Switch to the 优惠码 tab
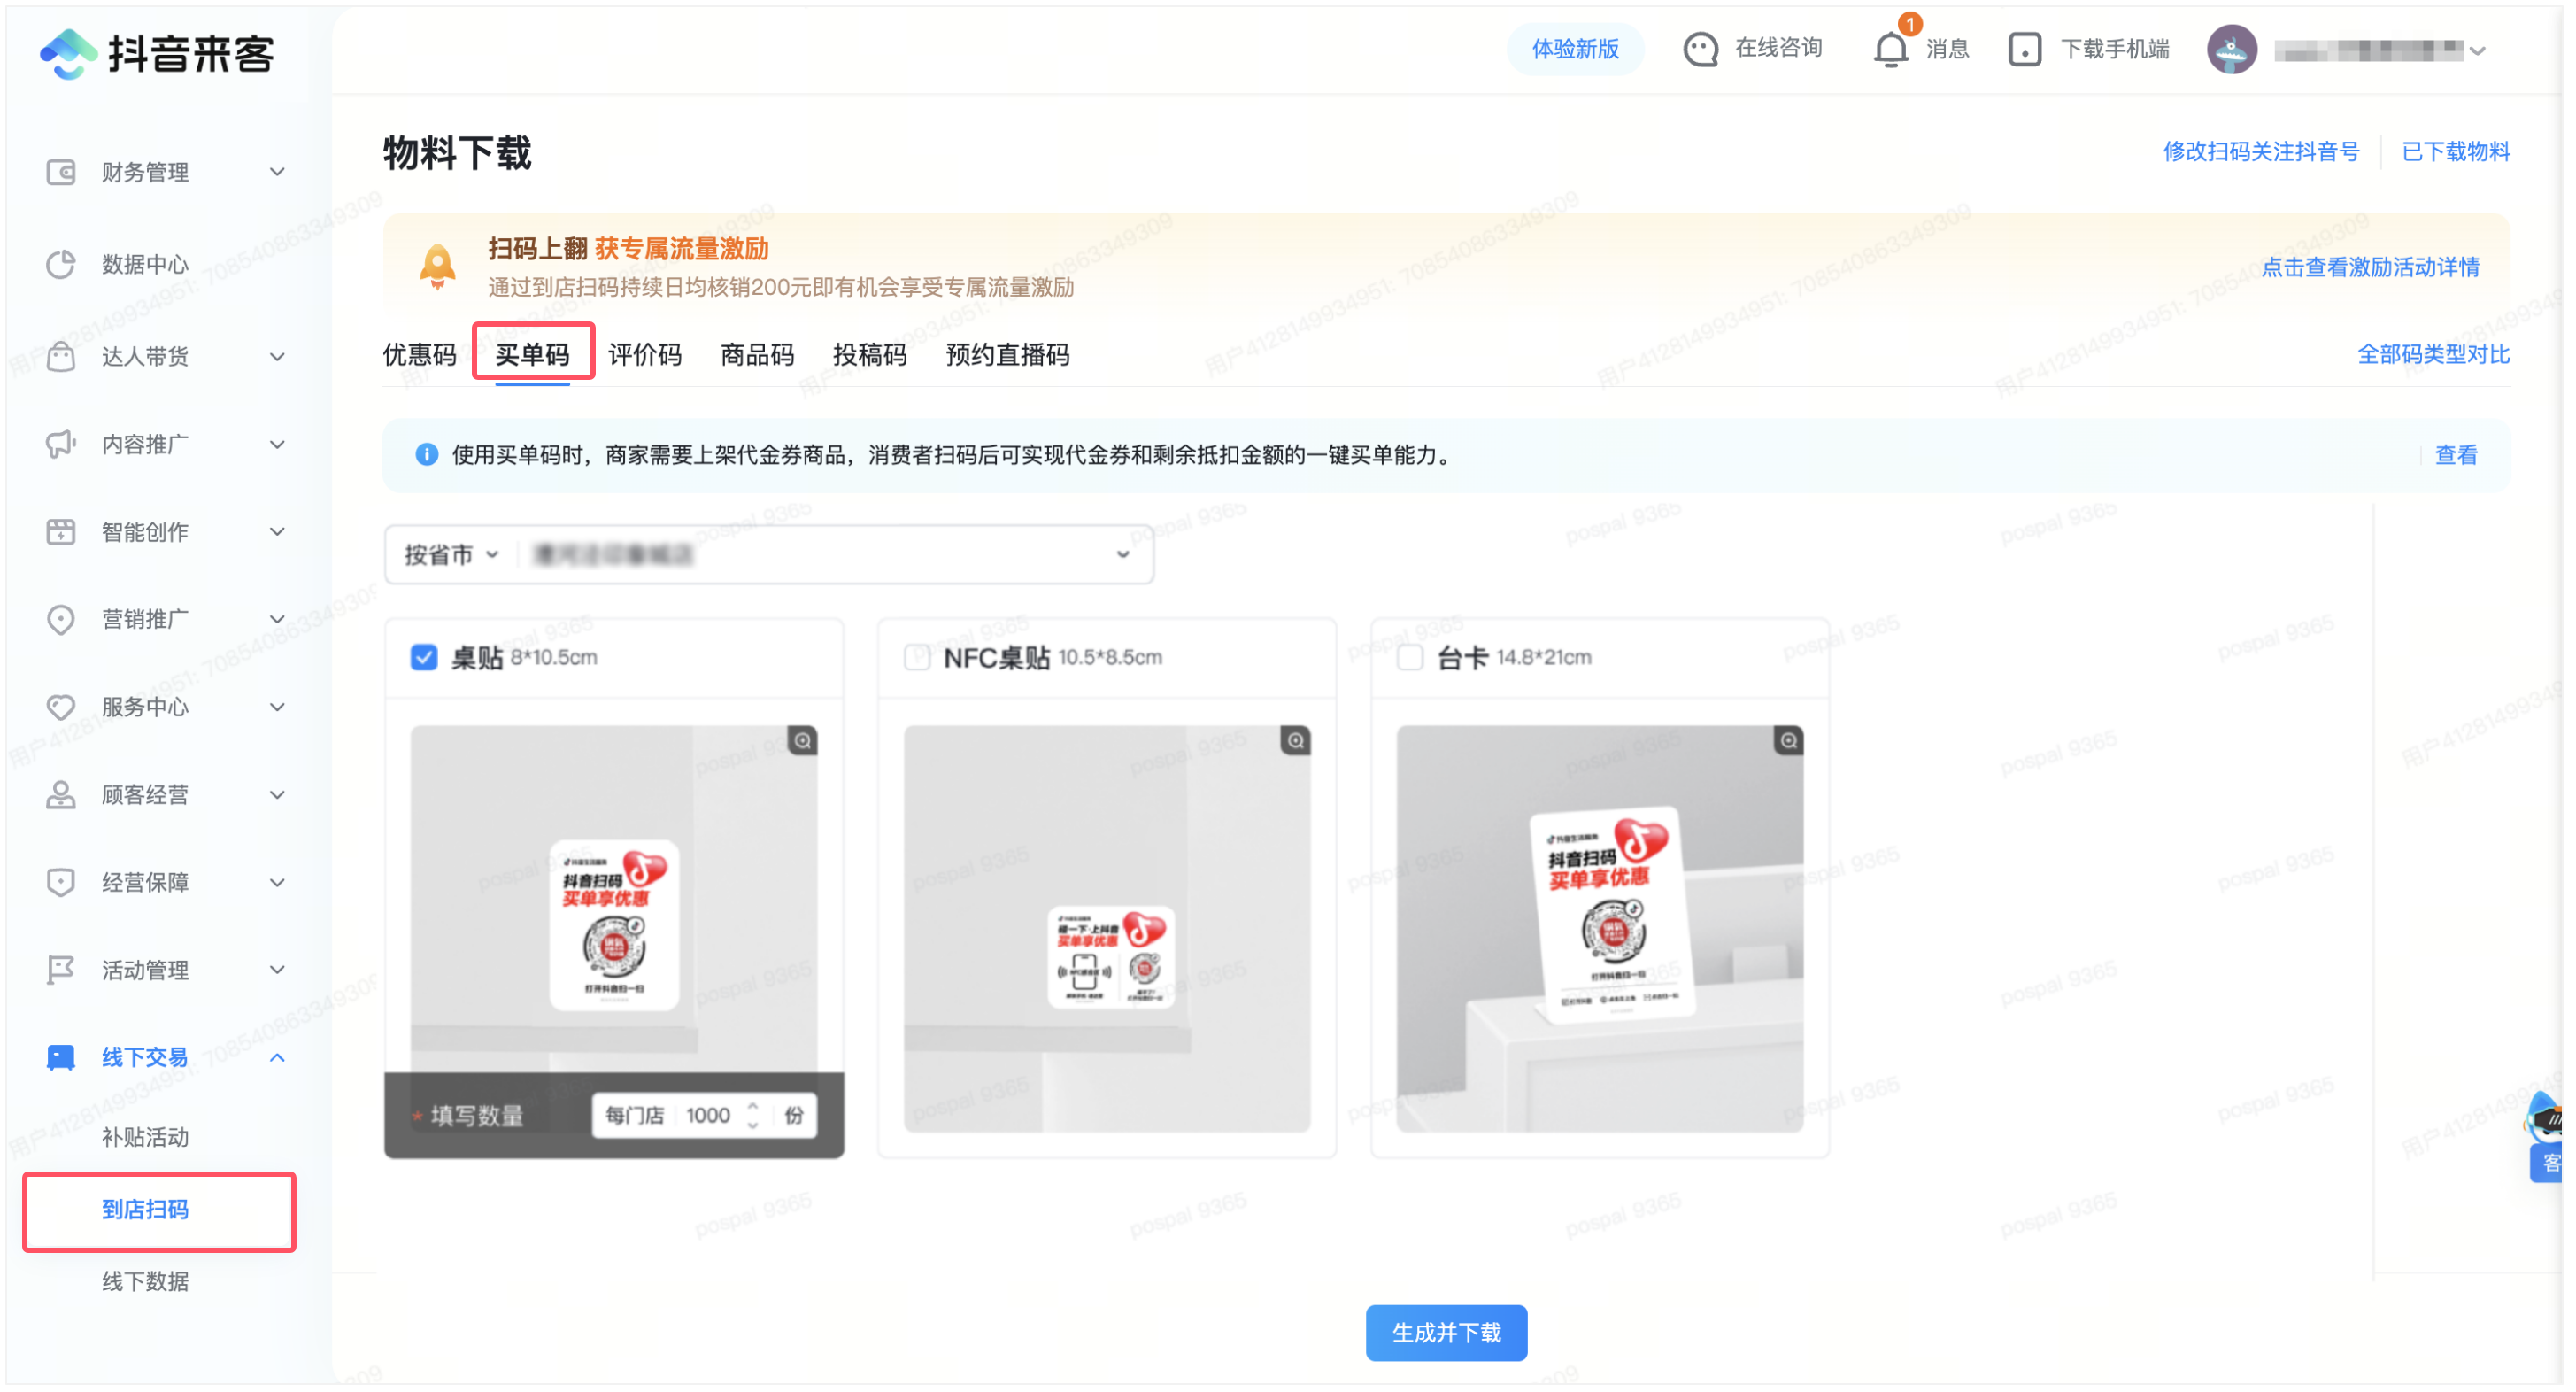Screen dimensions: 2576x1392 pos(419,355)
